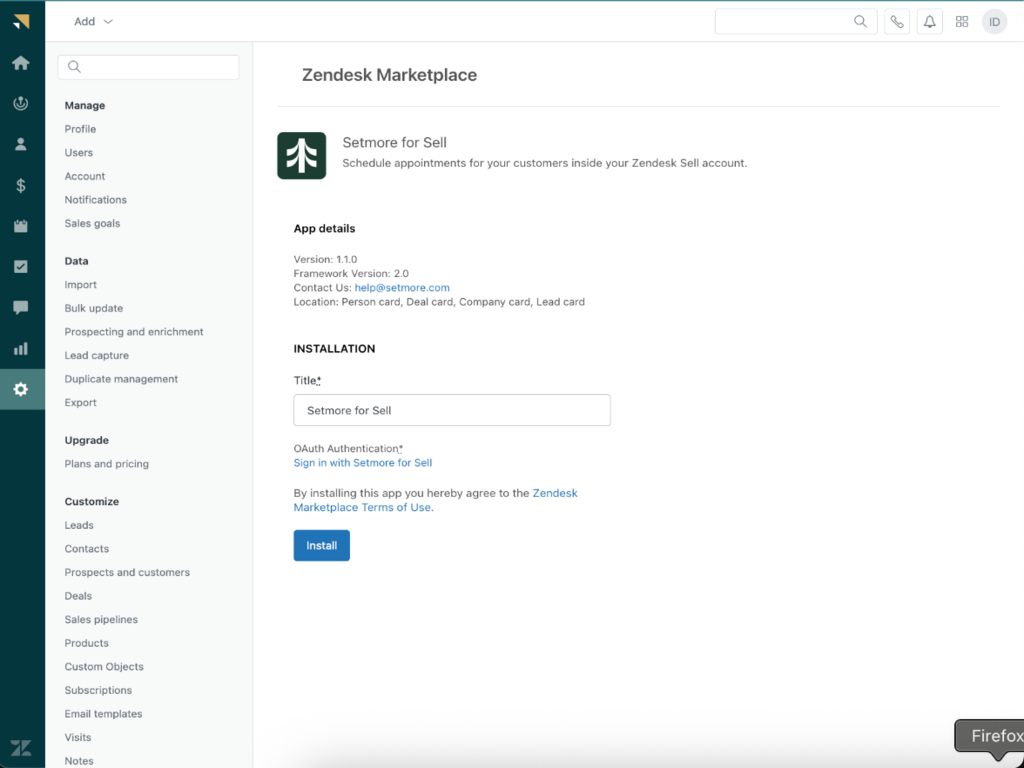Click the phone dialer icon
1024x768 pixels.
[897, 22]
